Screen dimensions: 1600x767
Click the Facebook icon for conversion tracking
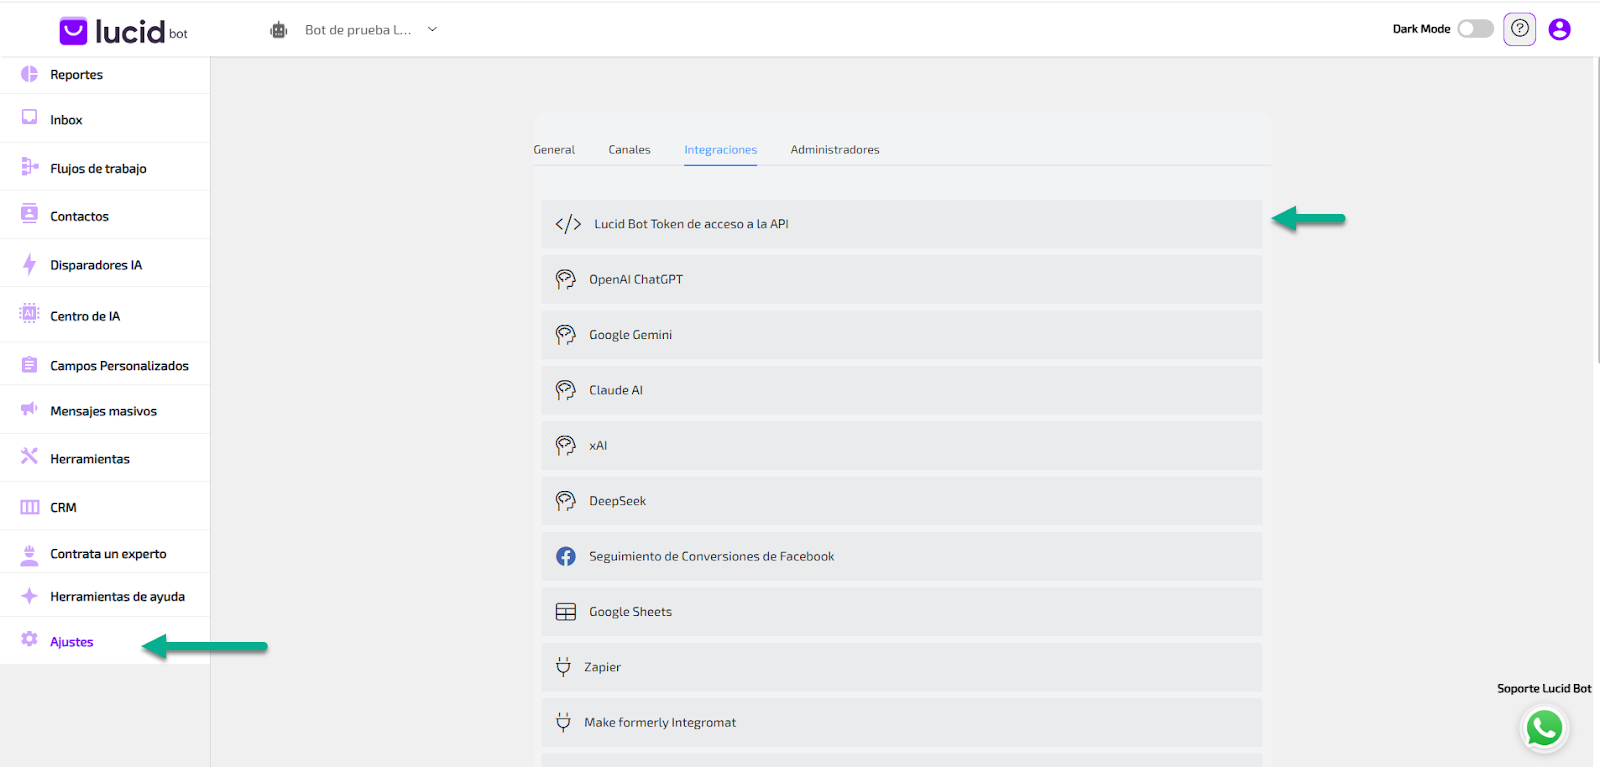pyautogui.click(x=566, y=556)
